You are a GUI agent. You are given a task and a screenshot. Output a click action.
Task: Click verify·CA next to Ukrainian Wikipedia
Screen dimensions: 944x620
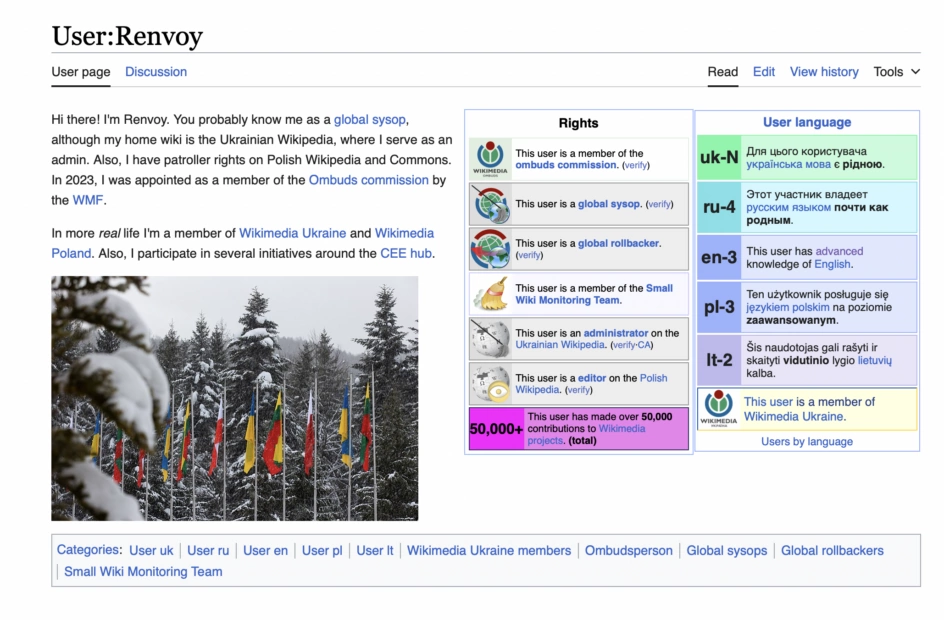point(632,346)
